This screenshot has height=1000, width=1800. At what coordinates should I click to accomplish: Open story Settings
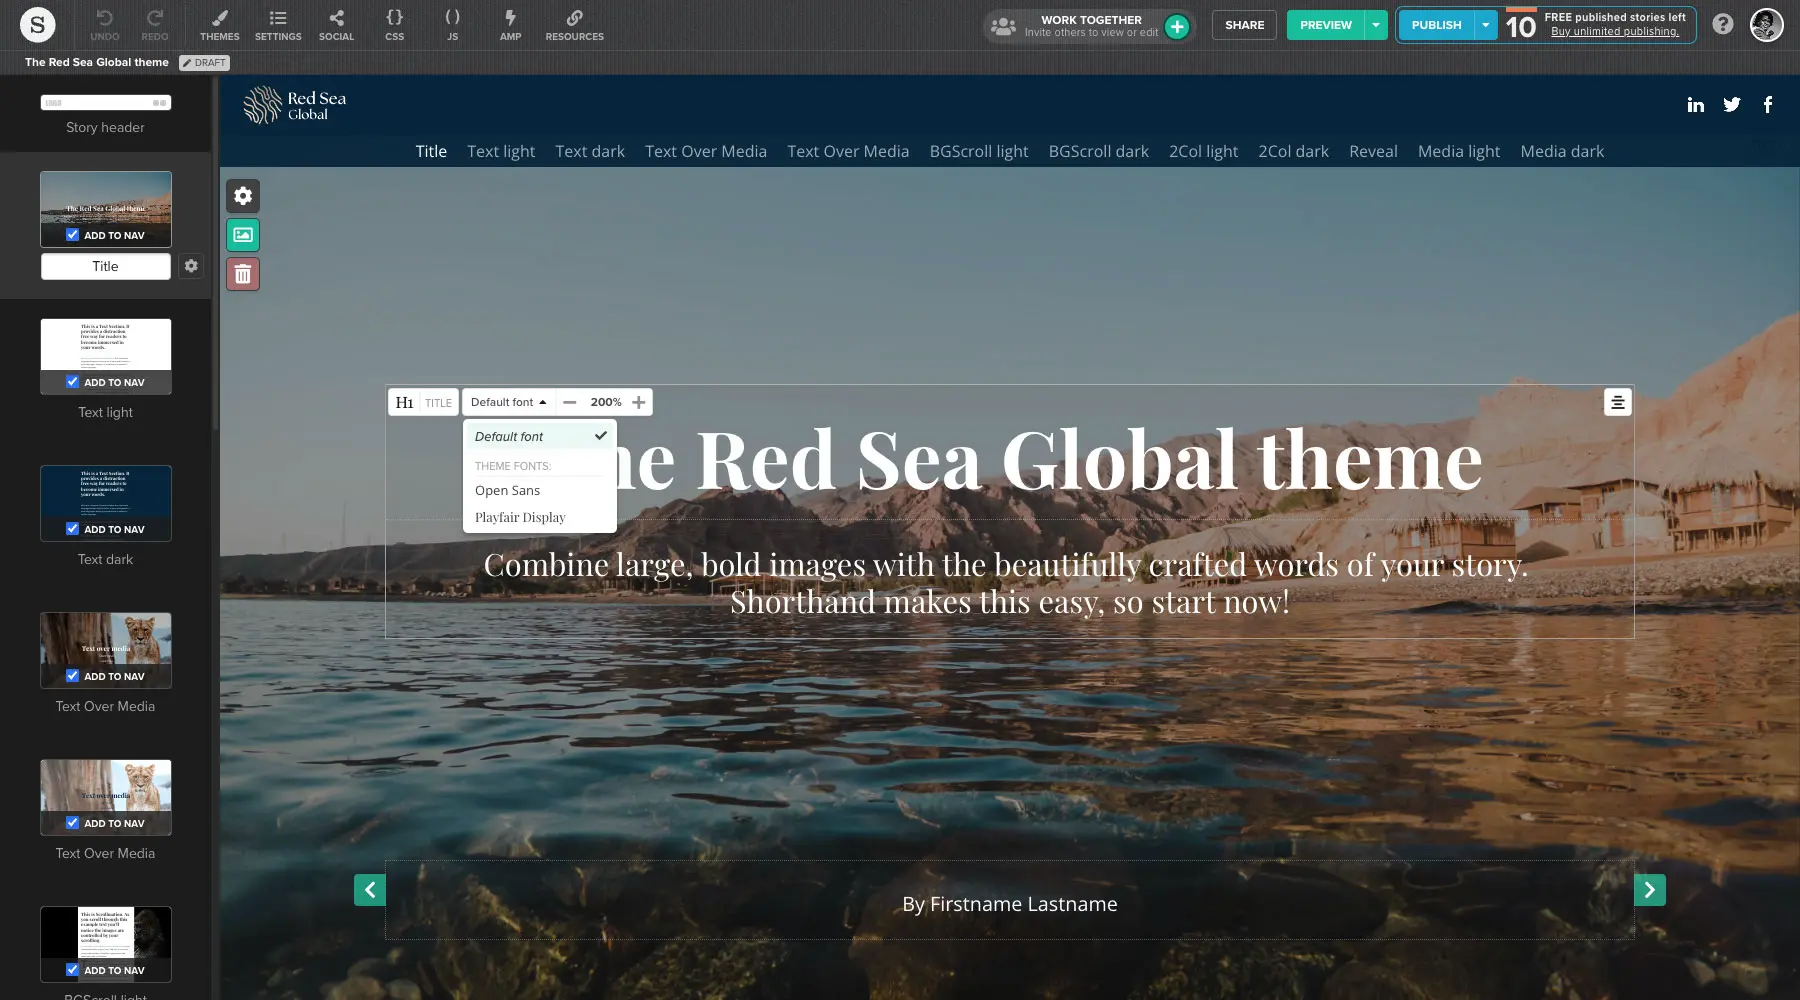click(278, 25)
